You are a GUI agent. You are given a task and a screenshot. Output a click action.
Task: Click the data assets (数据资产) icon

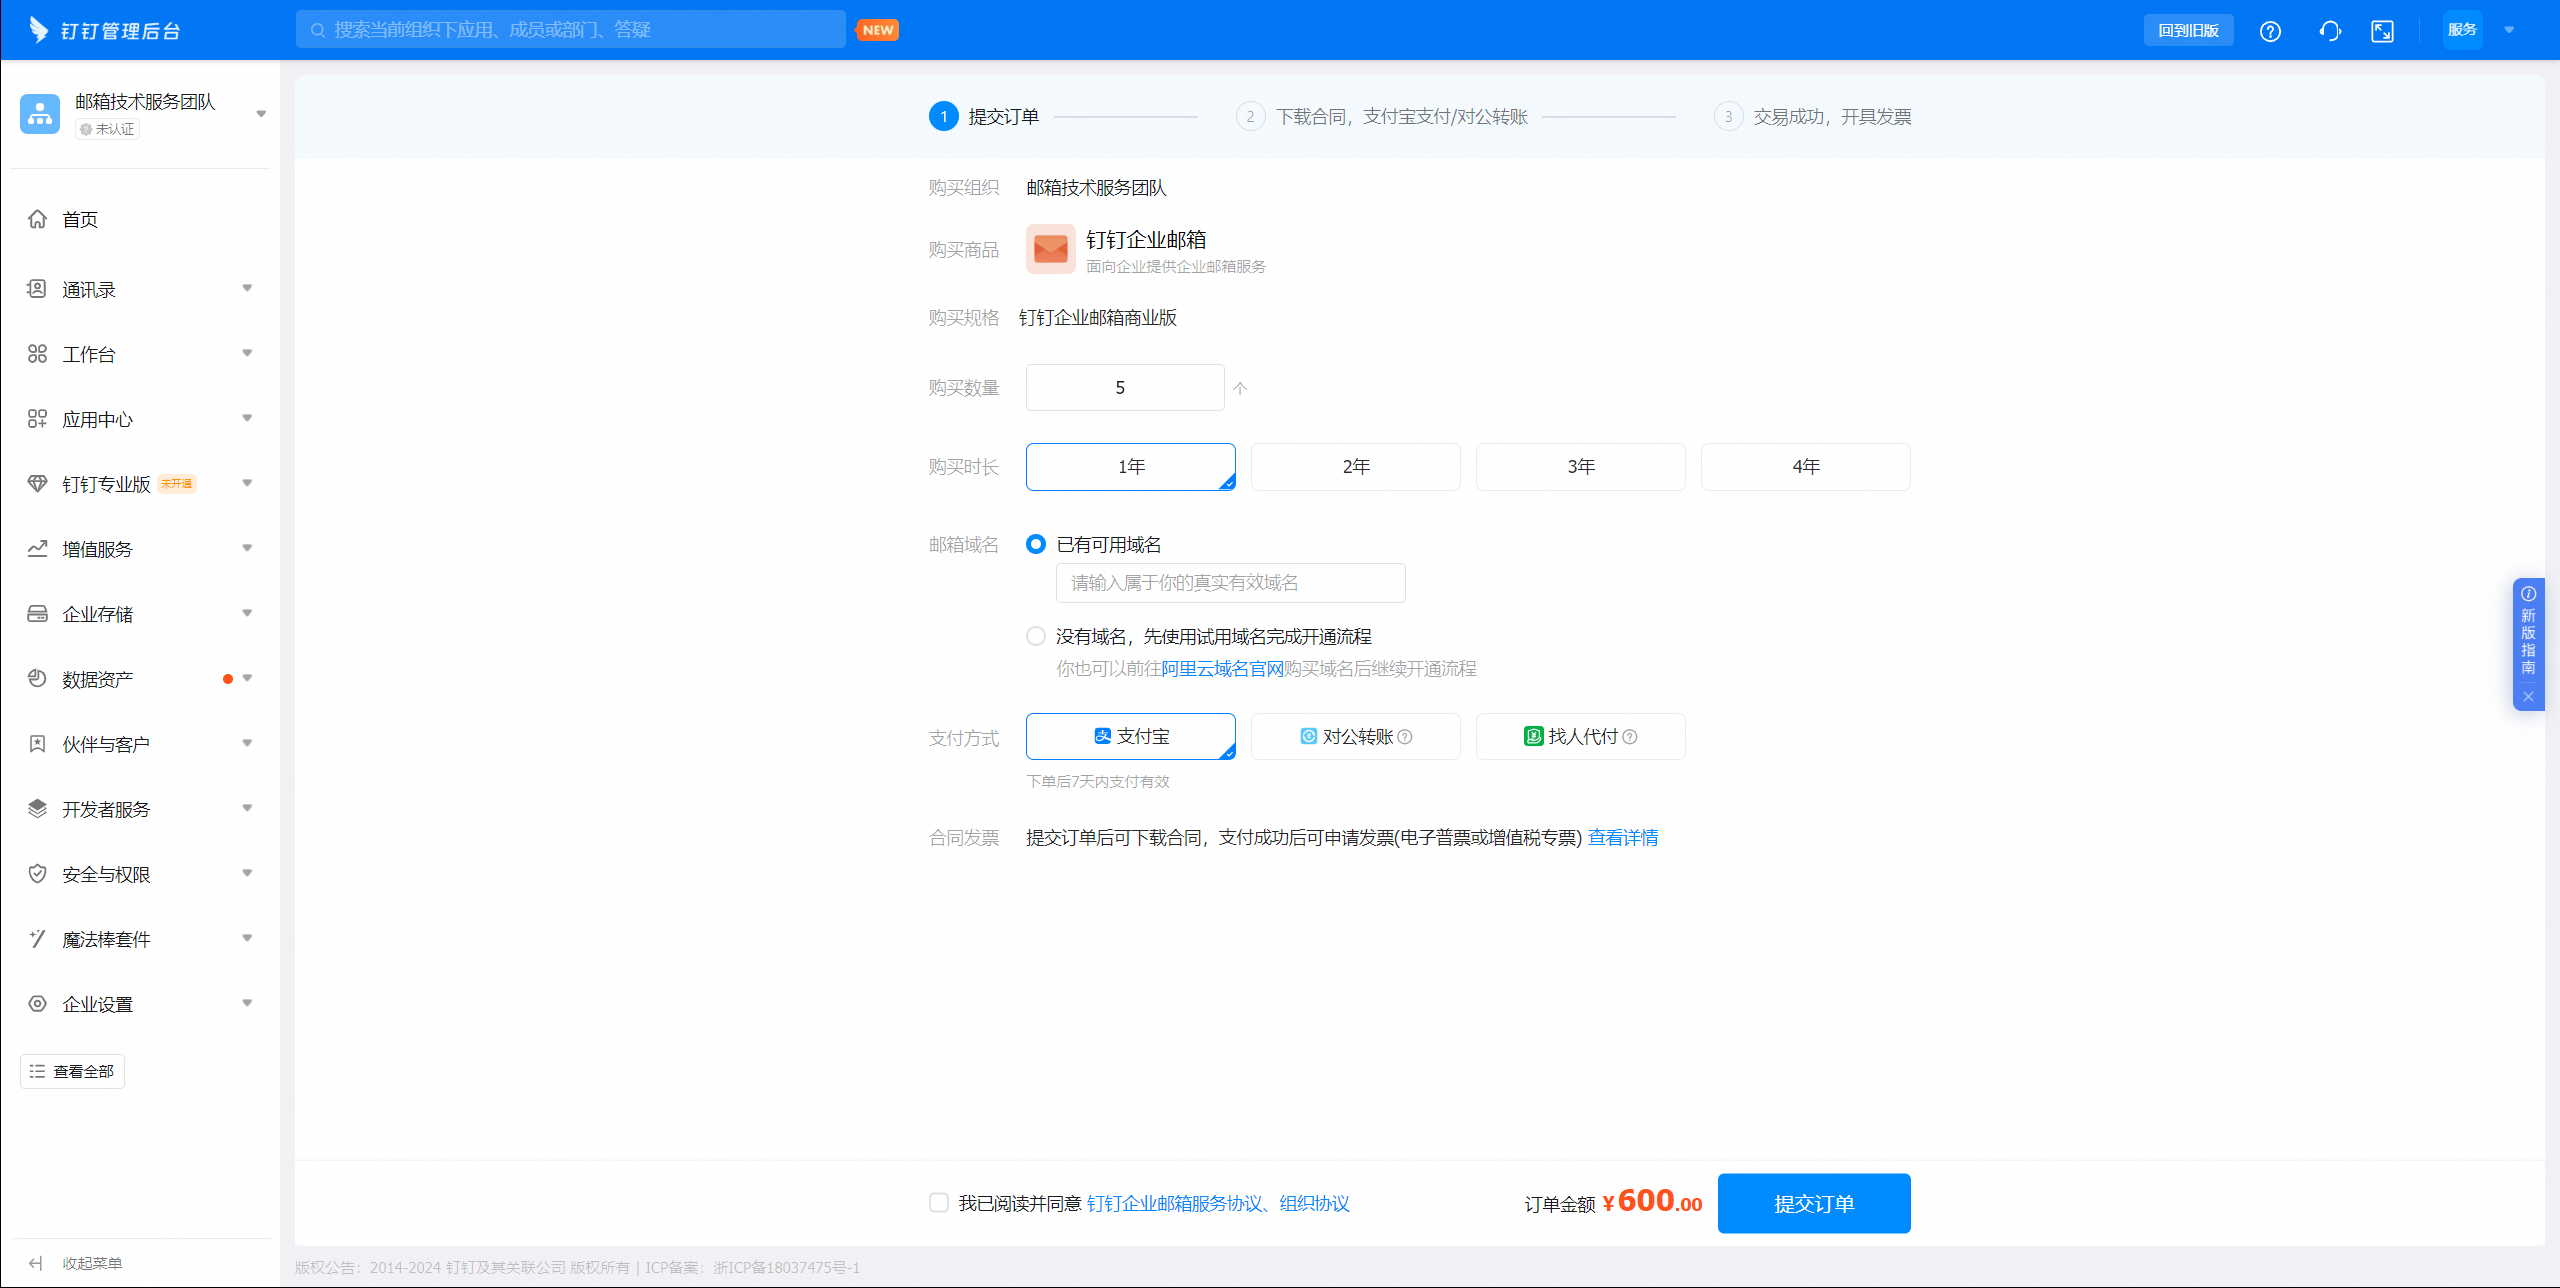coord(37,679)
